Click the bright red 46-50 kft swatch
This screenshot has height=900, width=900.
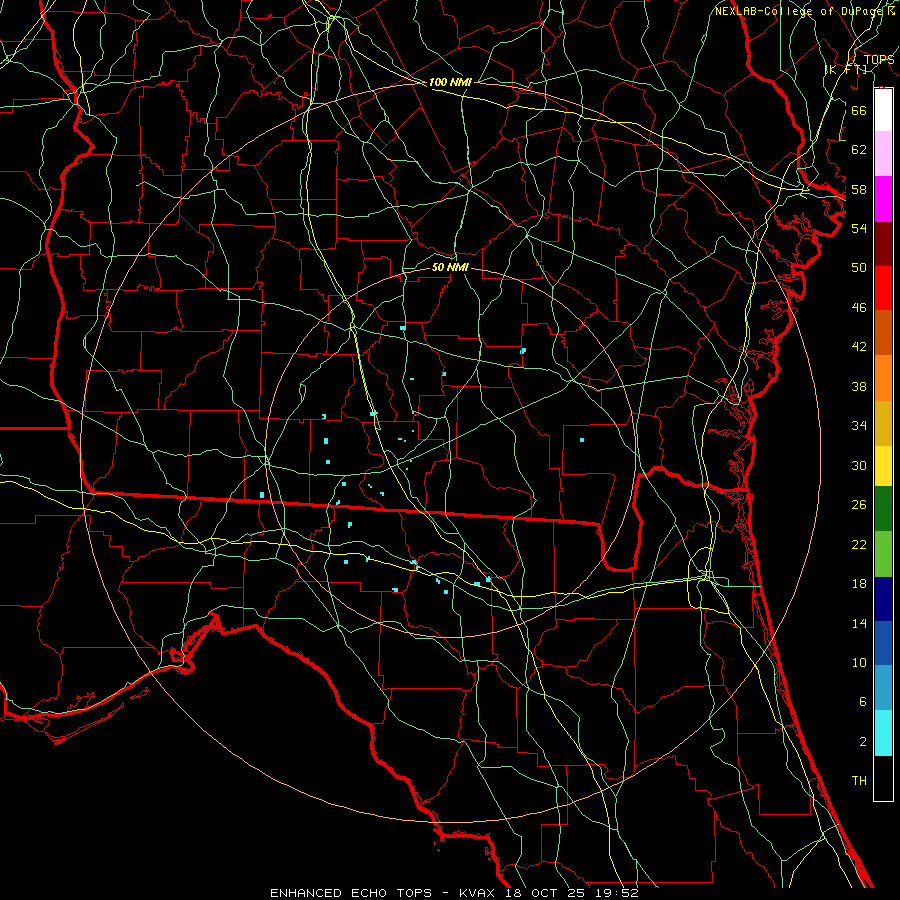click(883, 288)
